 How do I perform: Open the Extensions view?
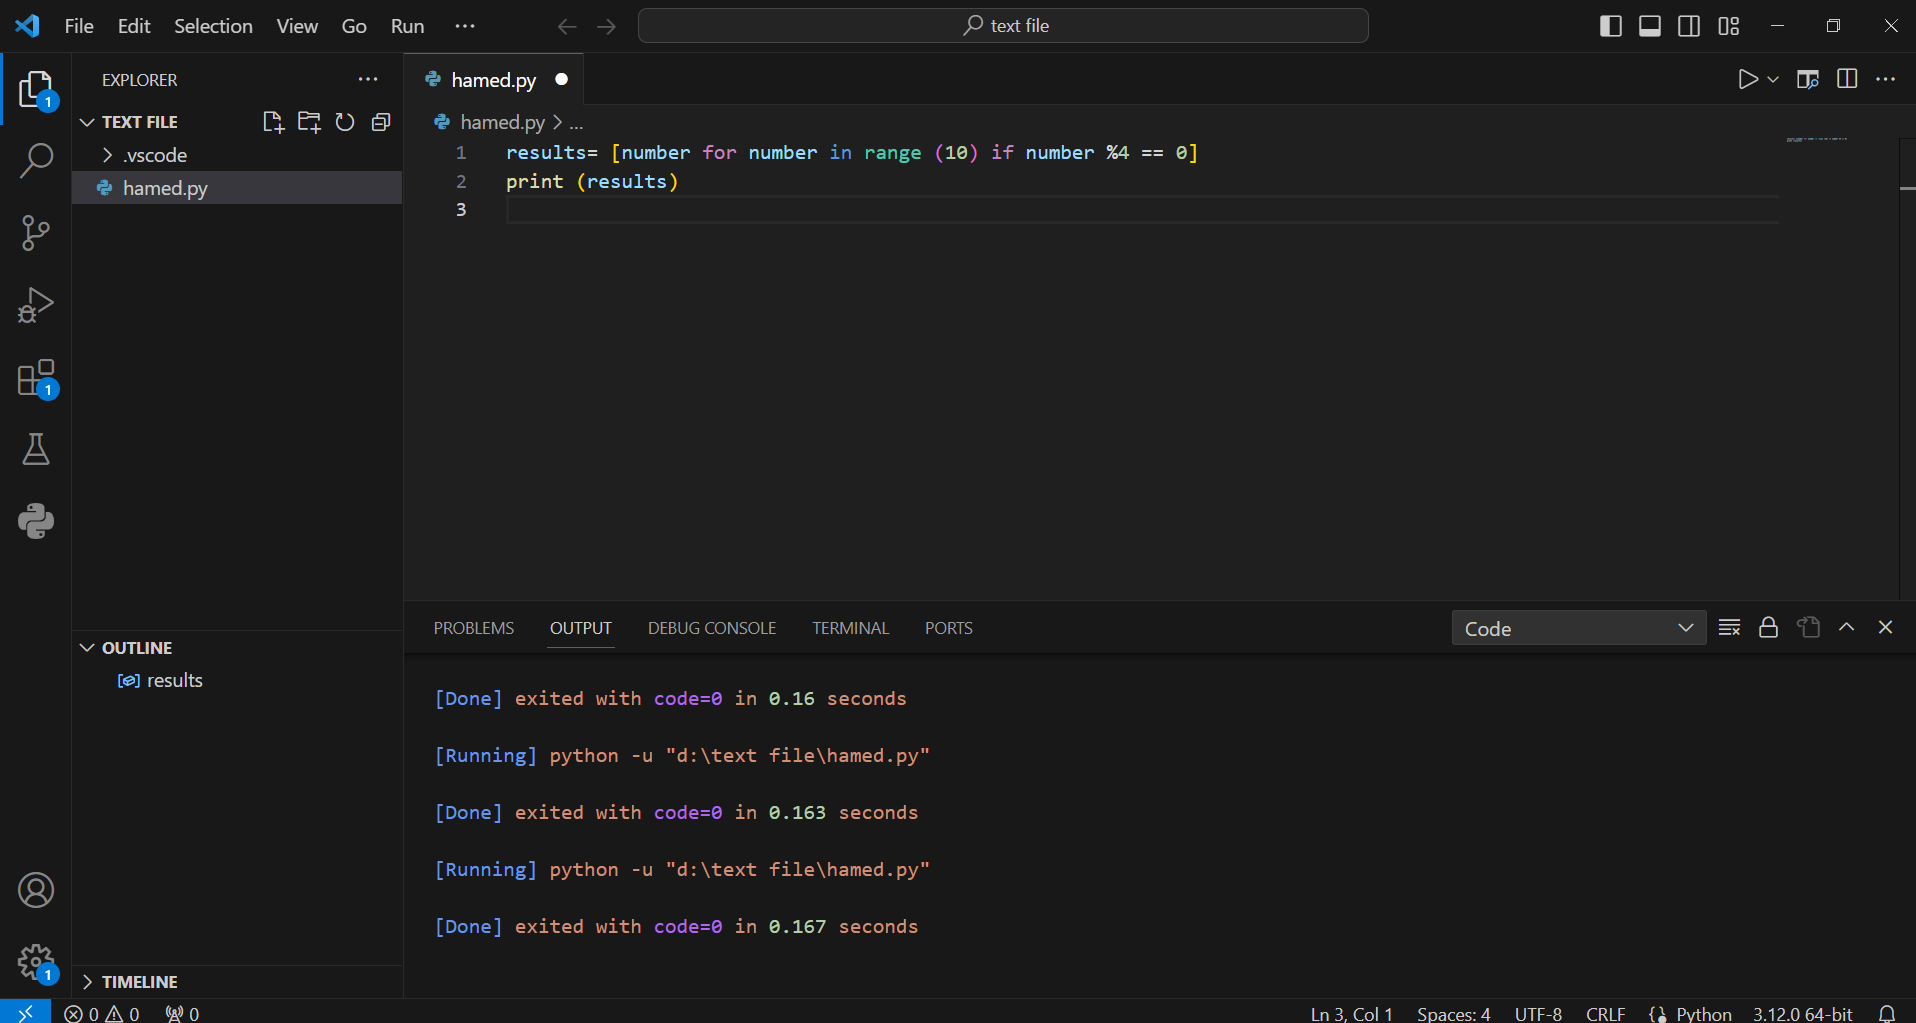pos(36,379)
